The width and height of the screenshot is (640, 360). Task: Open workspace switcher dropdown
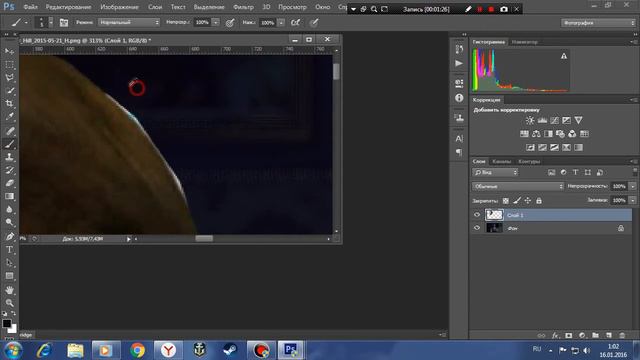(598, 23)
